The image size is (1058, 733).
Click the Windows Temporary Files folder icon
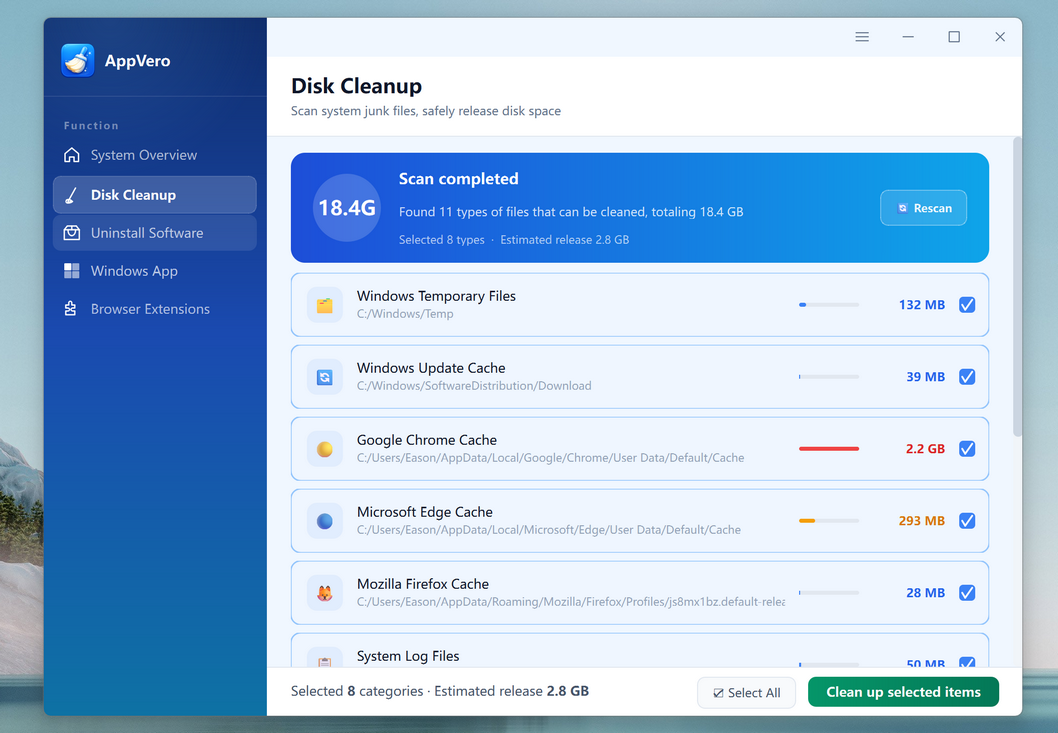(x=325, y=305)
